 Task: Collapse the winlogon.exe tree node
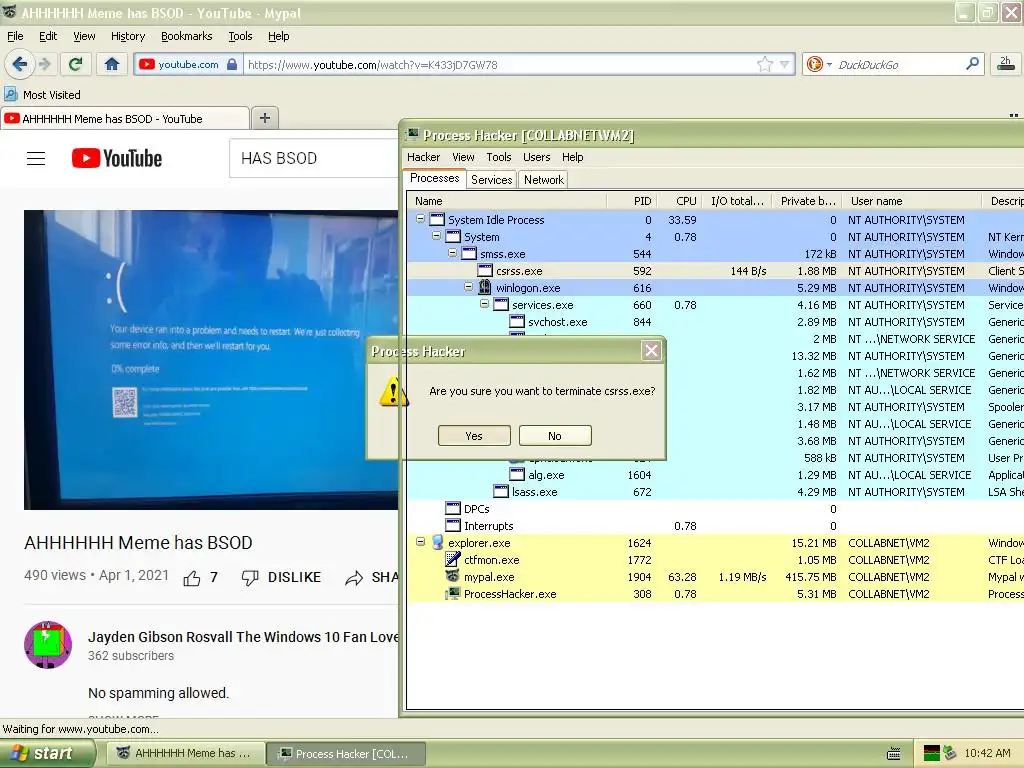468,287
